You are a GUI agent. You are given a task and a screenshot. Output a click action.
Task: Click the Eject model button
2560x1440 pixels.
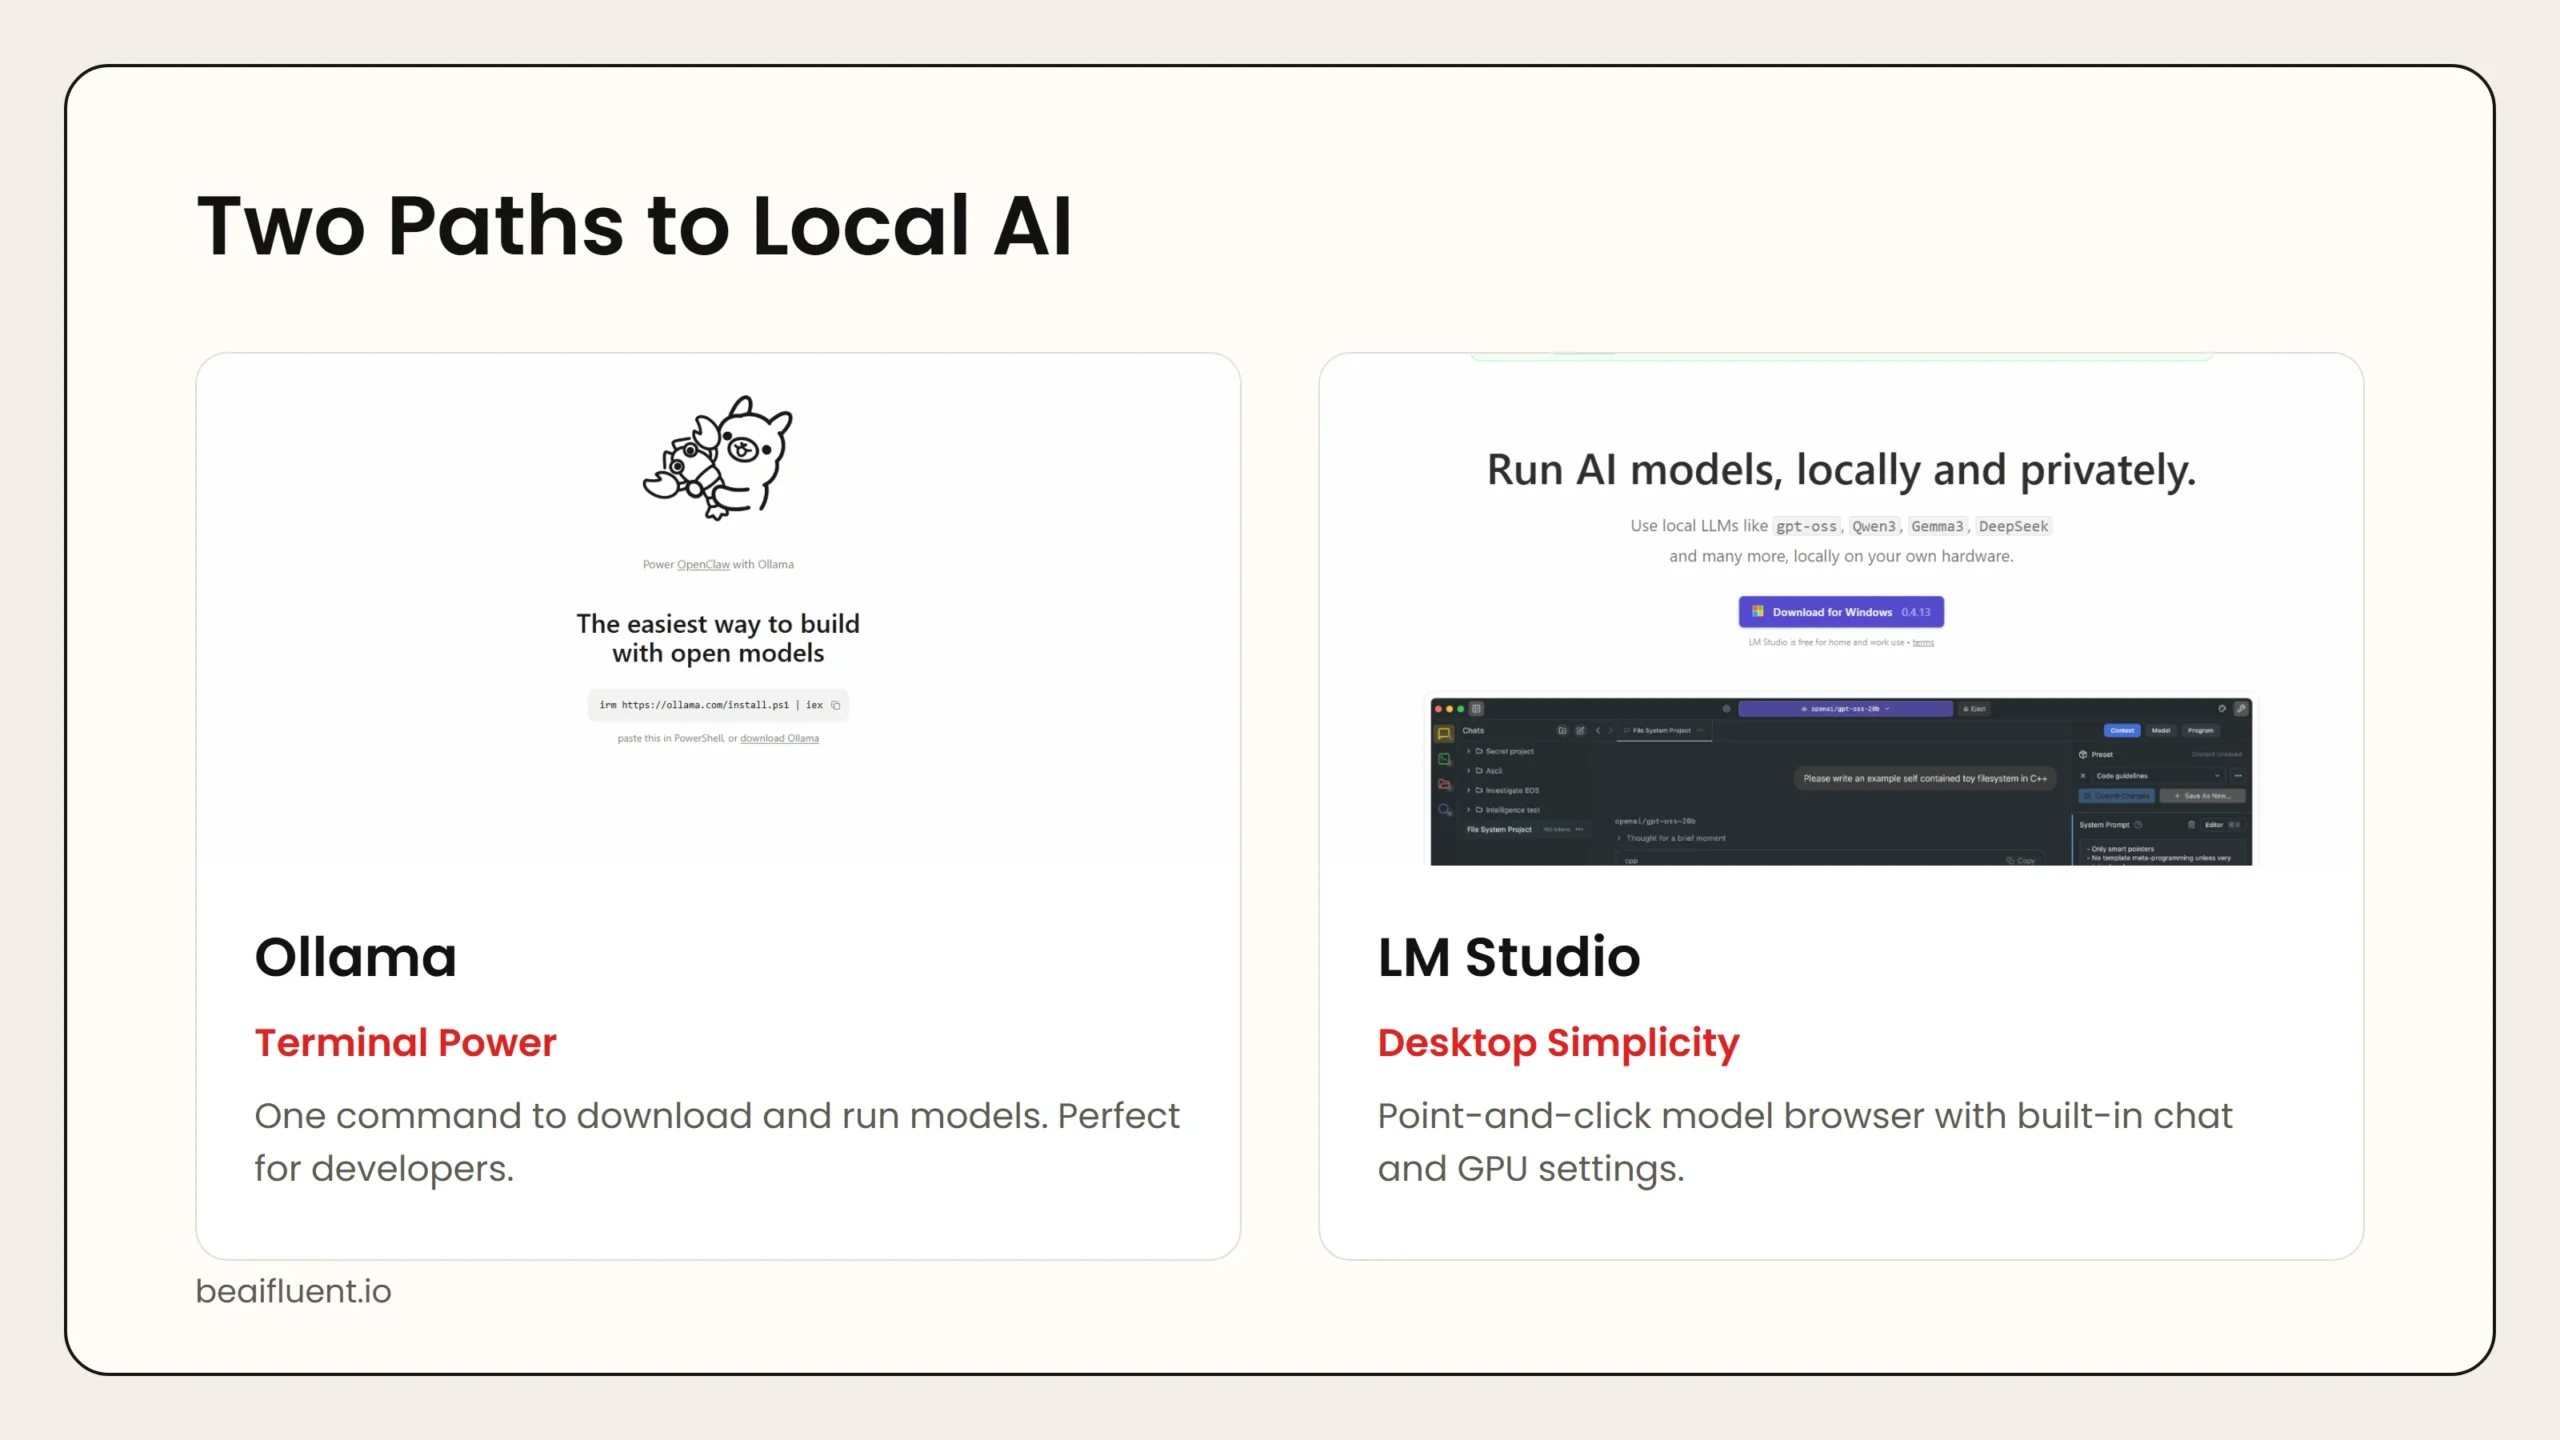tap(1974, 709)
